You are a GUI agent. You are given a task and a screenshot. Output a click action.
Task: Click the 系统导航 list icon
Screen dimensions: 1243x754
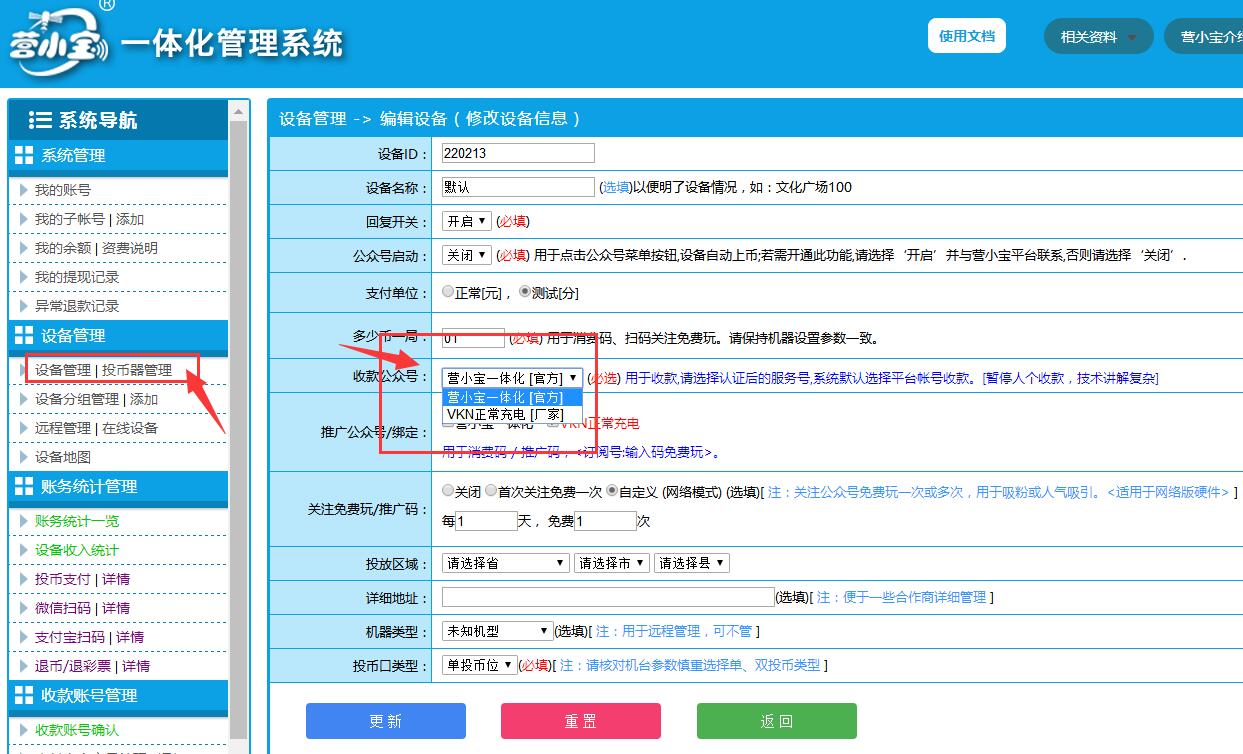[x=40, y=120]
